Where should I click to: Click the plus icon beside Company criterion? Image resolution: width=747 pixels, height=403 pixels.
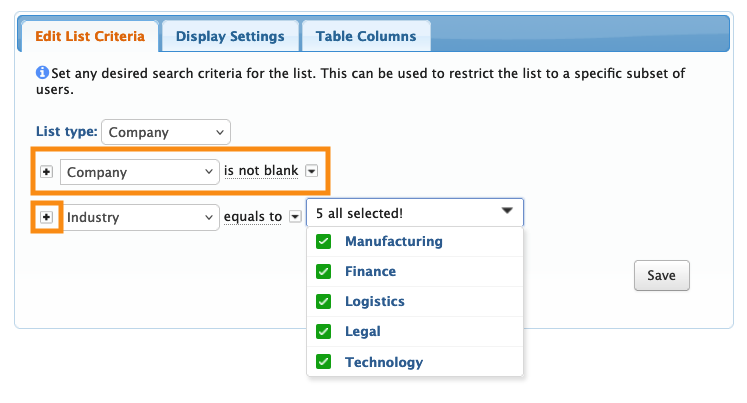coord(47,172)
